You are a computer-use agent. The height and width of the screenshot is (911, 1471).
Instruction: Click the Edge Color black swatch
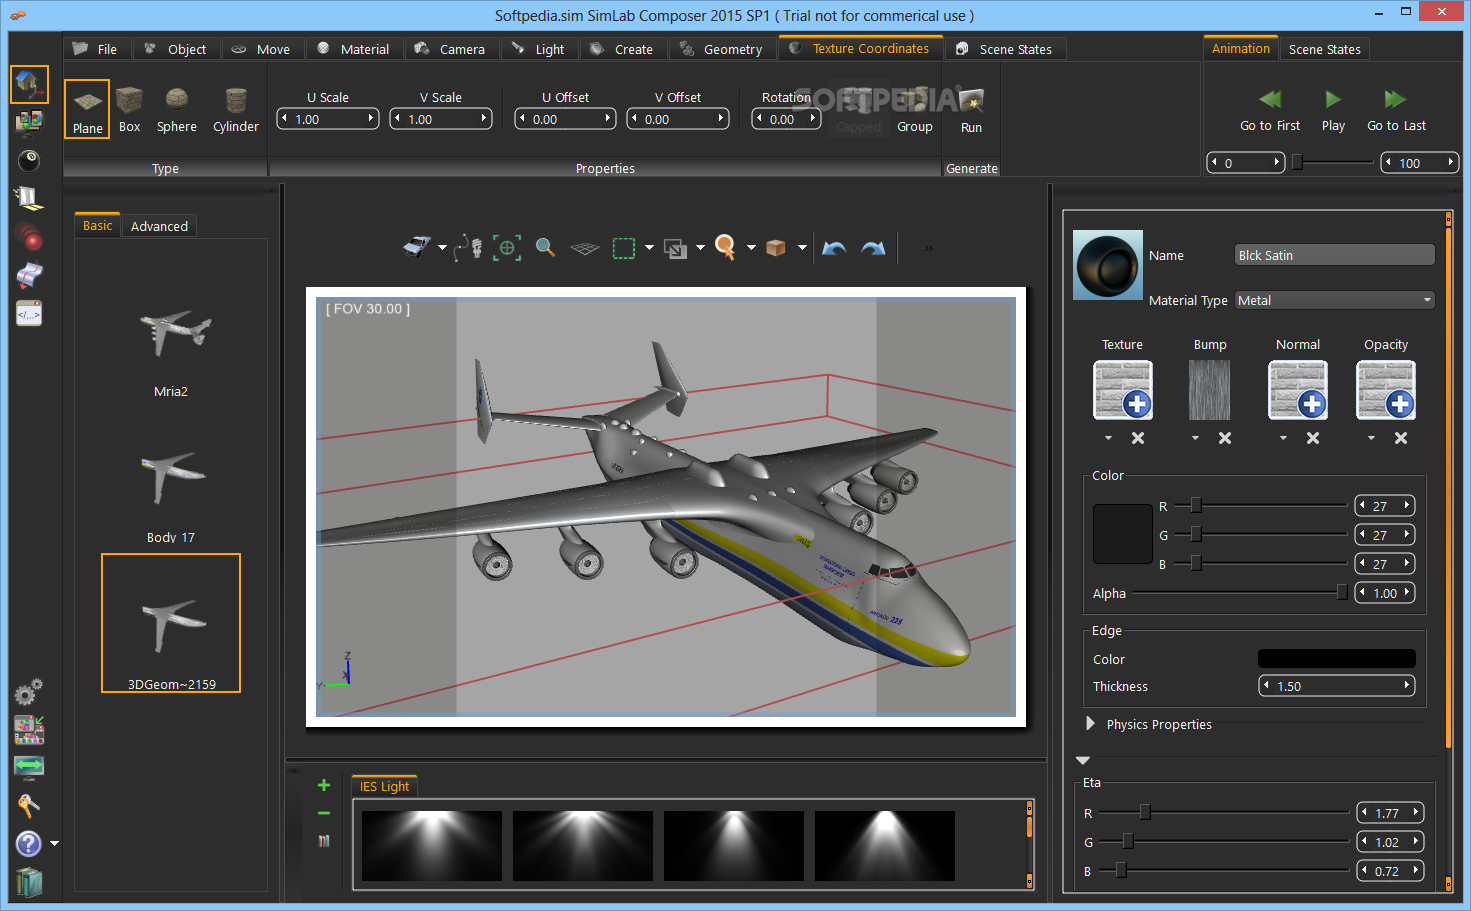pos(1337,658)
